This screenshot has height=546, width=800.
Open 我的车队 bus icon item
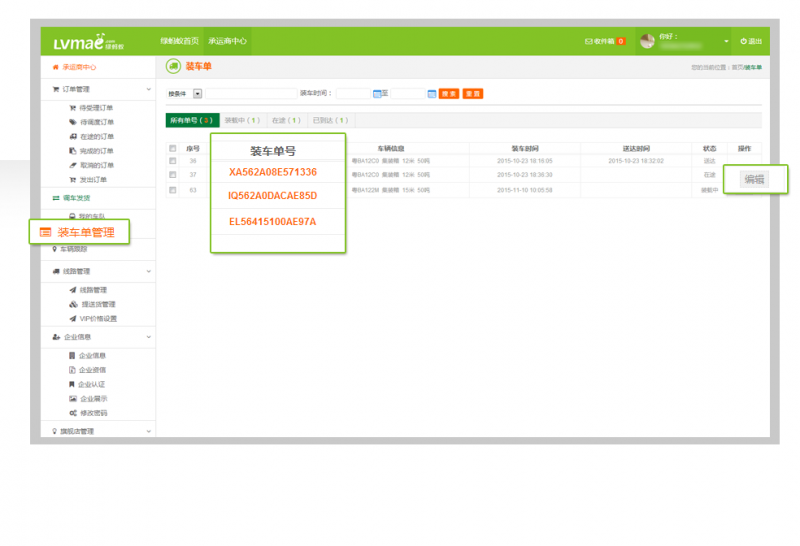pos(87,216)
